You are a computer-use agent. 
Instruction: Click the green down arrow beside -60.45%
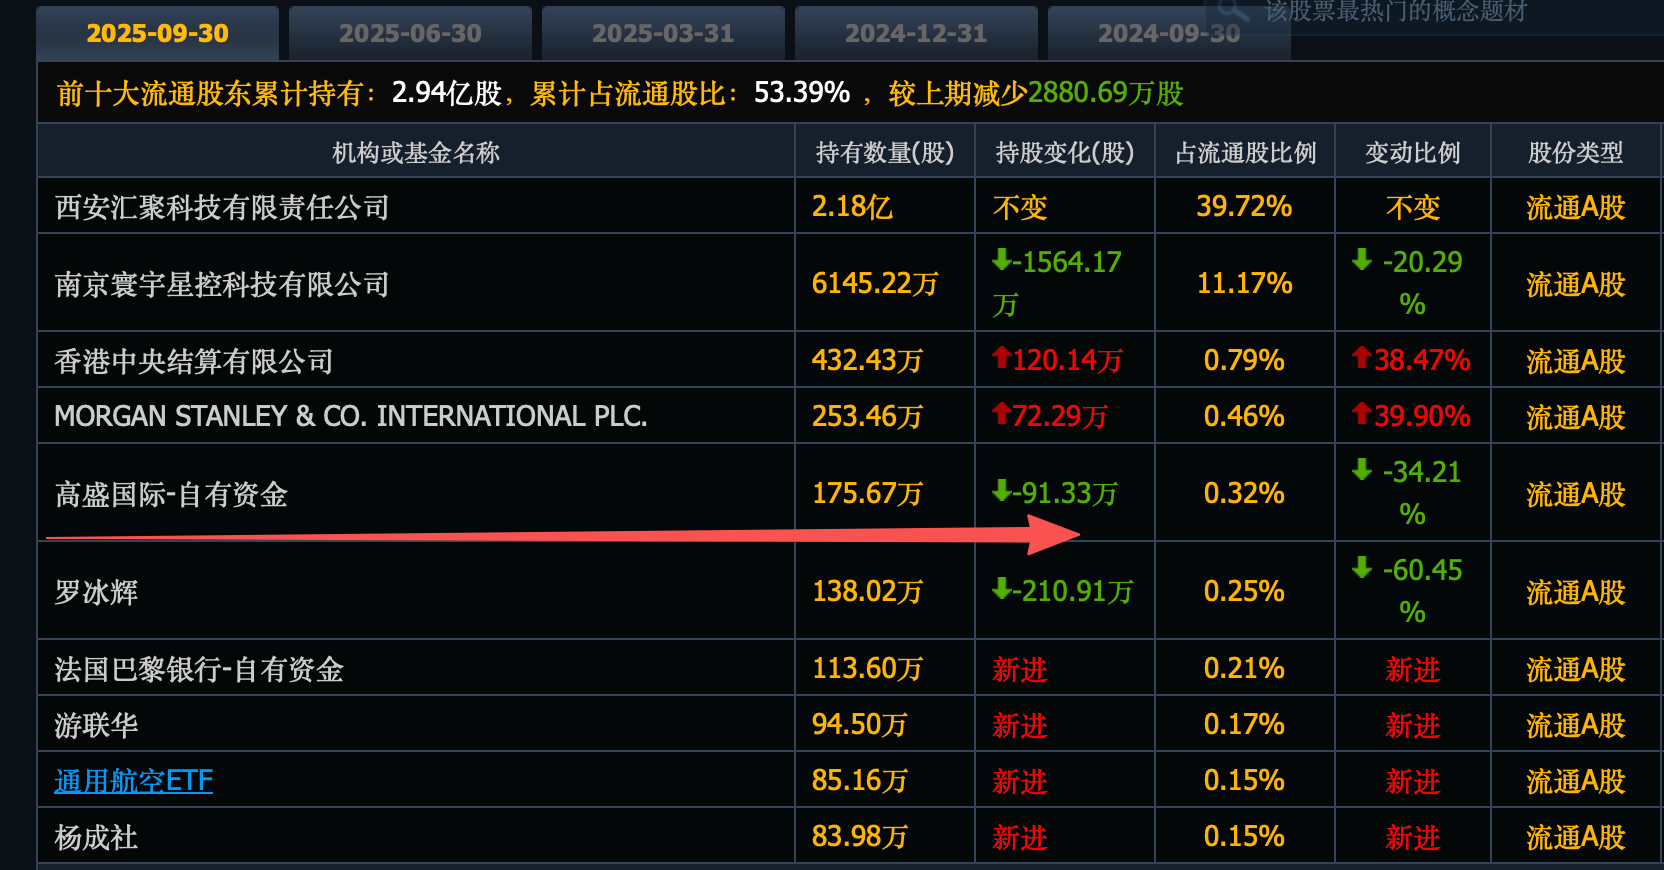click(x=1361, y=568)
